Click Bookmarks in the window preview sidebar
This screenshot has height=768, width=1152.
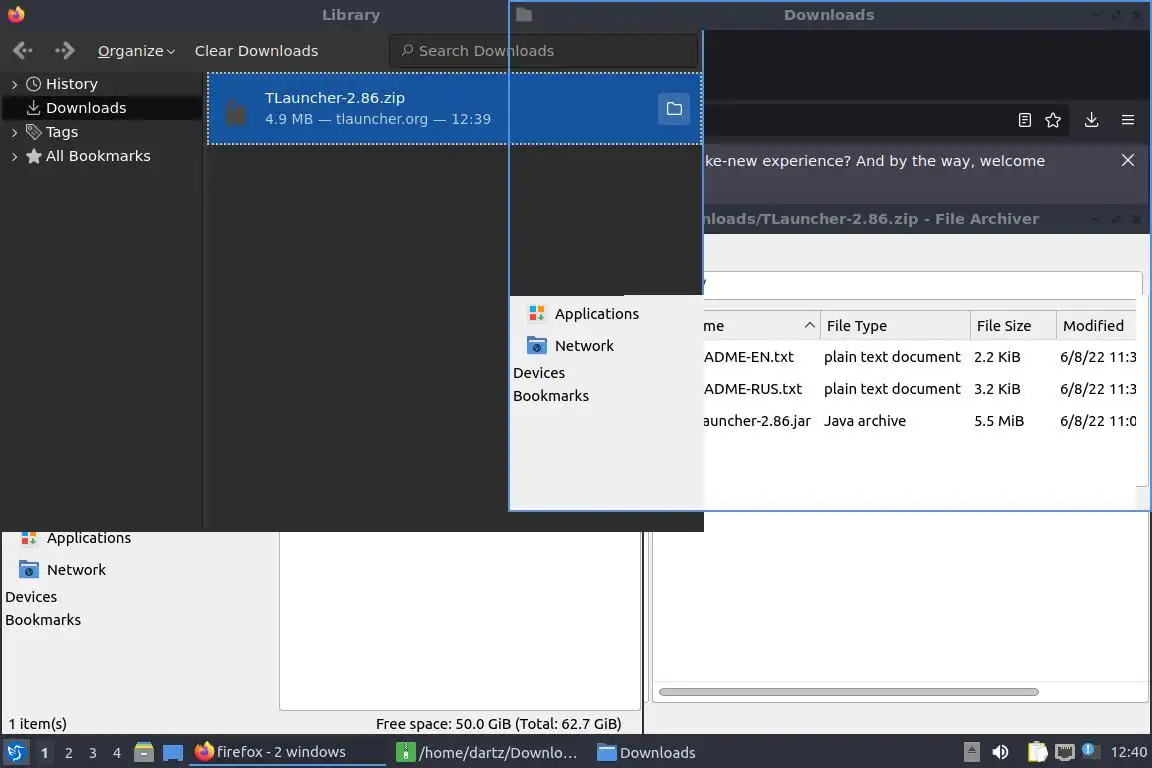point(551,395)
